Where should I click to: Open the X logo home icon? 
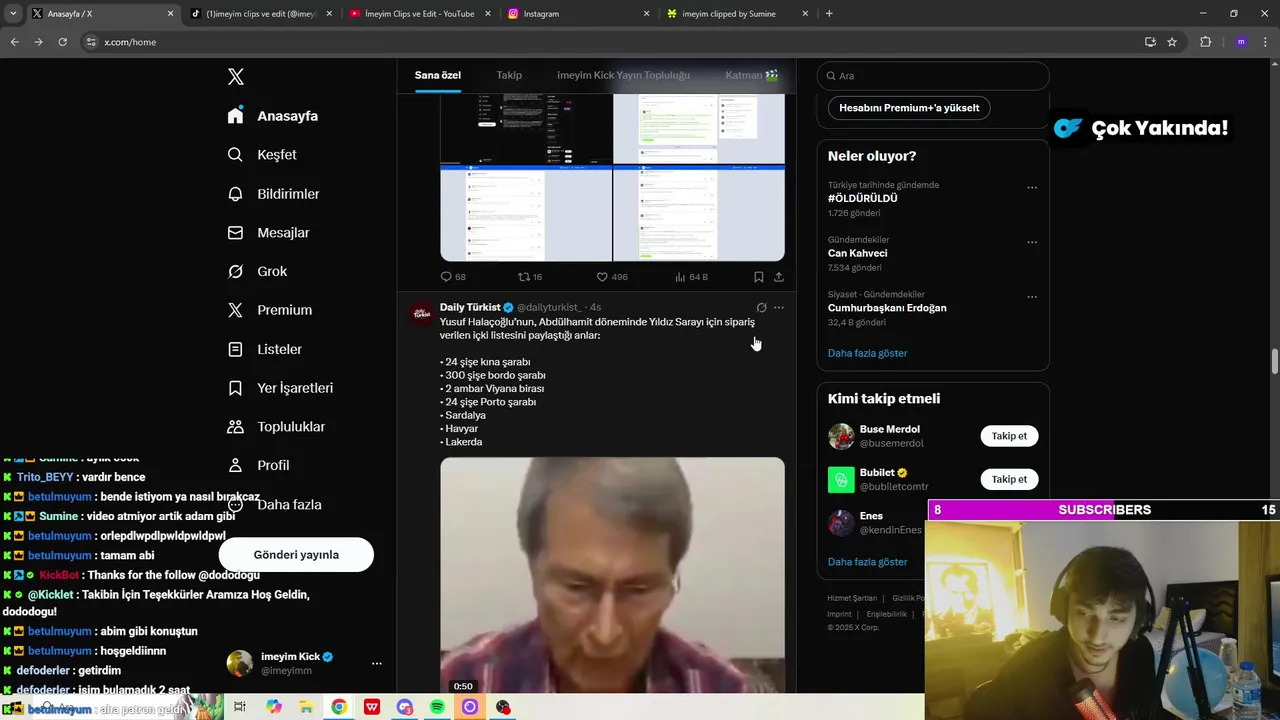(235, 77)
